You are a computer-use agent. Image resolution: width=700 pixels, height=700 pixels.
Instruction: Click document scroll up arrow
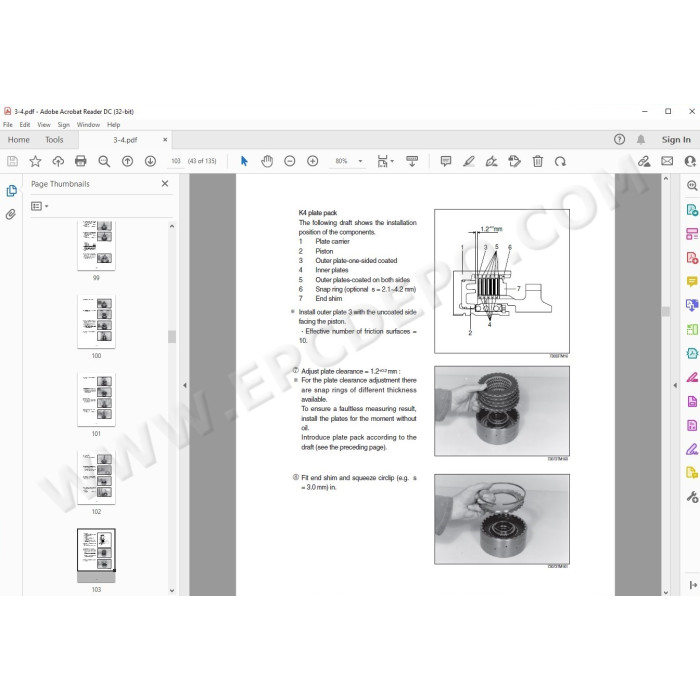click(x=666, y=179)
